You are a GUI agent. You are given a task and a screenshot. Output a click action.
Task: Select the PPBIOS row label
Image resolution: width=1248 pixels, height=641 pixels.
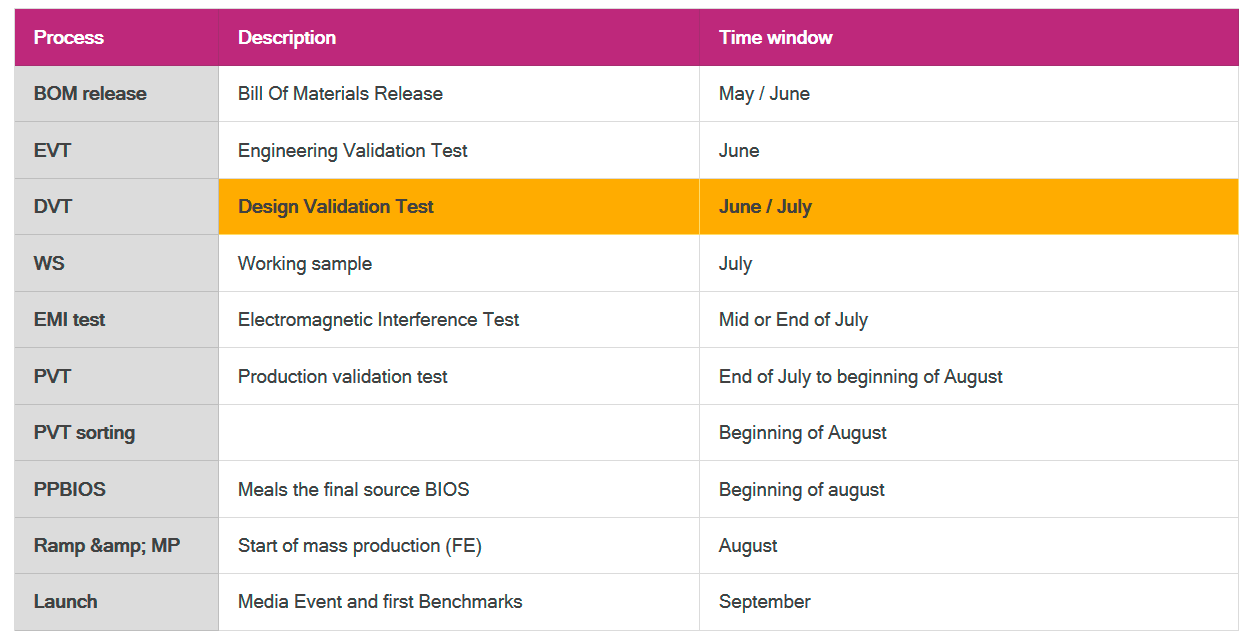tap(70, 490)
